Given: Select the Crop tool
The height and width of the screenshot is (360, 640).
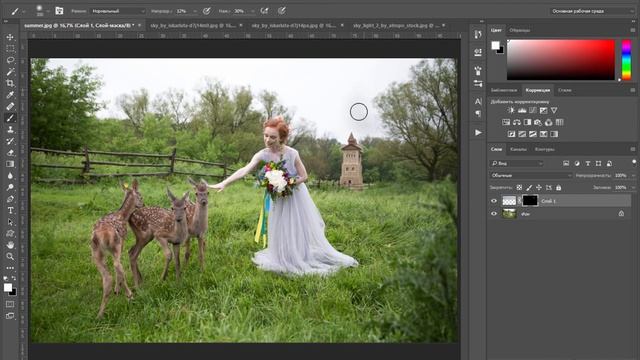Looking at the screenshot, I should (x=10, y=83).
